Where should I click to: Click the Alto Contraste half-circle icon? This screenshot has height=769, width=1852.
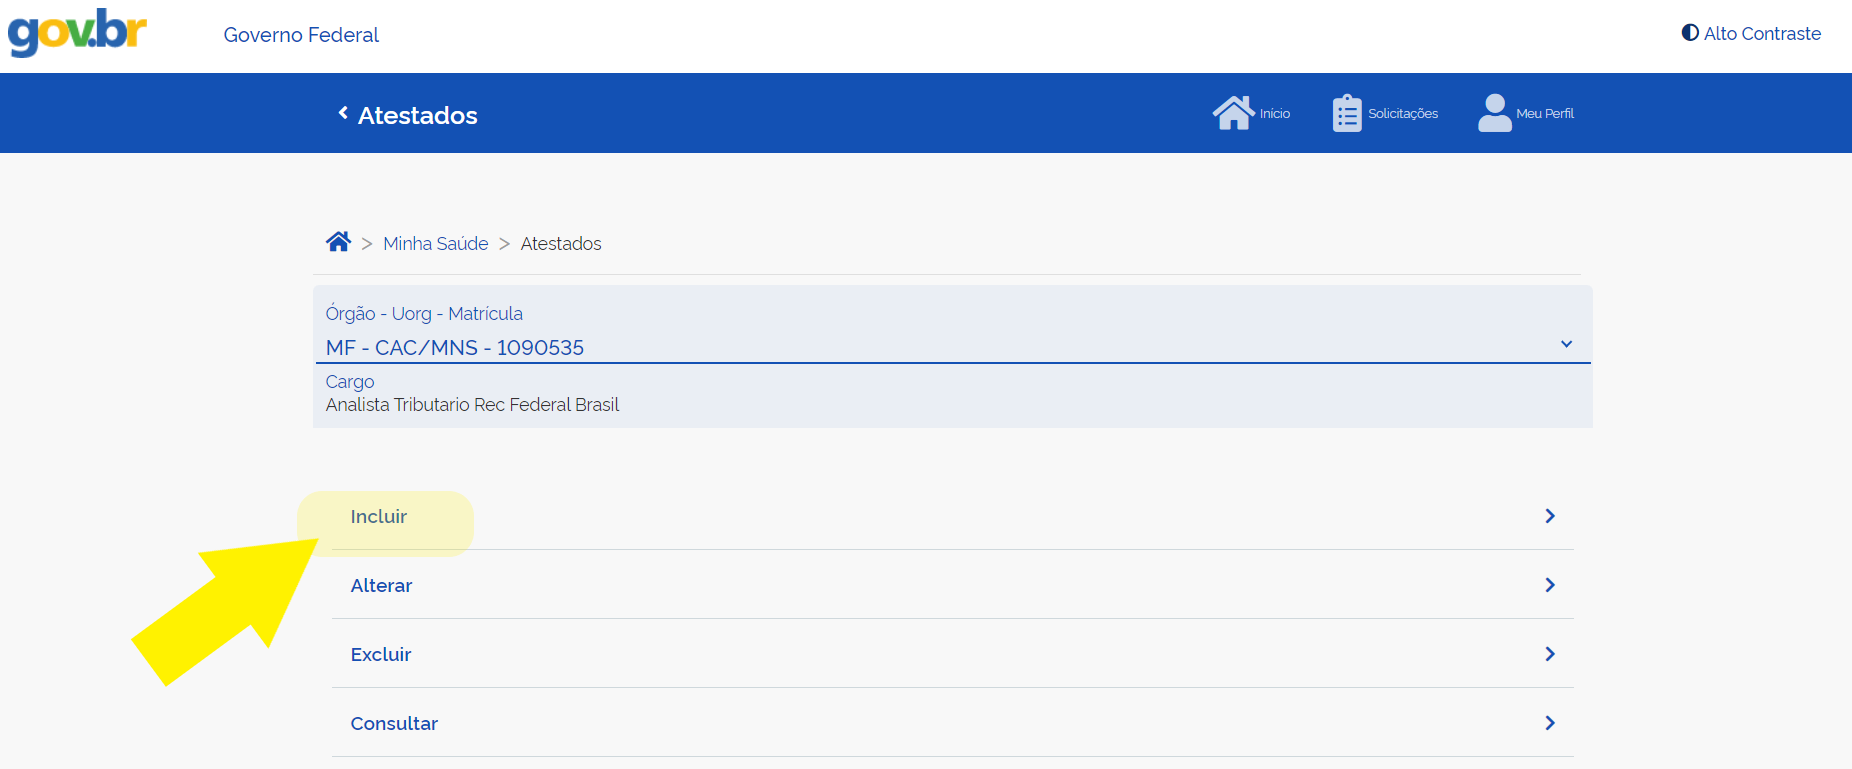point(1690,33)
